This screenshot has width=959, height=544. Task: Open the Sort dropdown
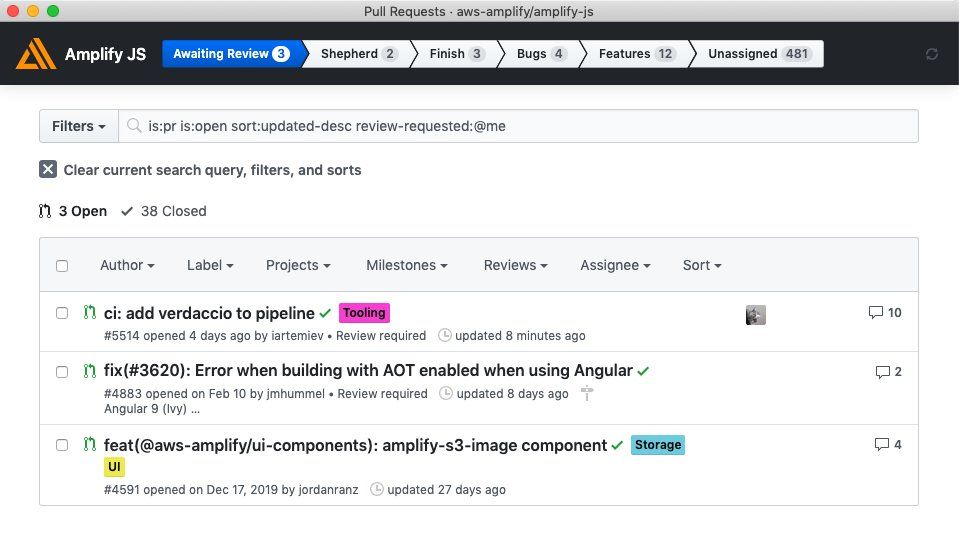point(702,265)
